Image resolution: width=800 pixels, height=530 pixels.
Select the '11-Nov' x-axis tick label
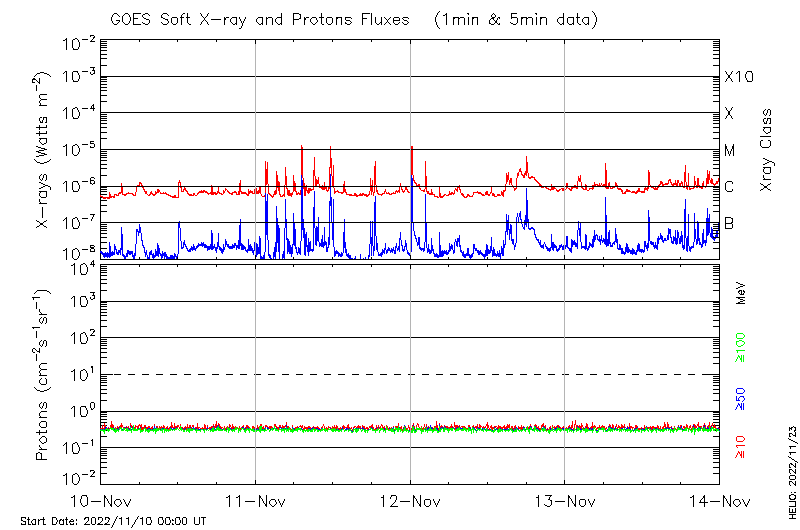point(255,499)
